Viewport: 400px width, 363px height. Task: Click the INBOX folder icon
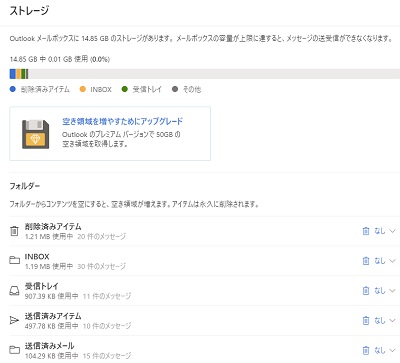14,260
